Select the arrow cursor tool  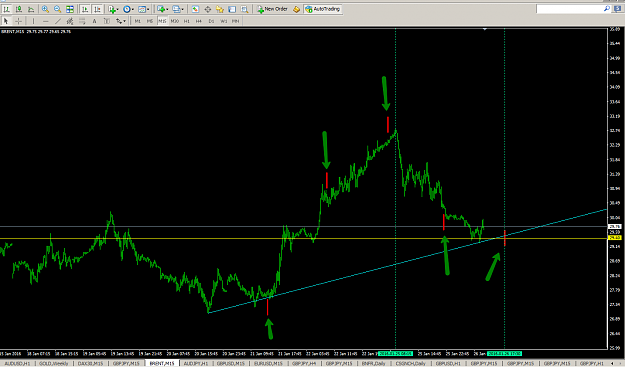click(x=6, y=21)
